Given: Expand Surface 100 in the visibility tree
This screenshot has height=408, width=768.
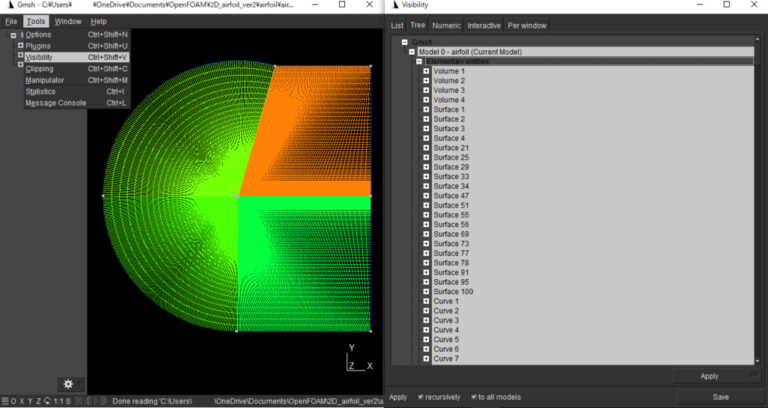Looking at the screenshot, I should coord(426,291).
